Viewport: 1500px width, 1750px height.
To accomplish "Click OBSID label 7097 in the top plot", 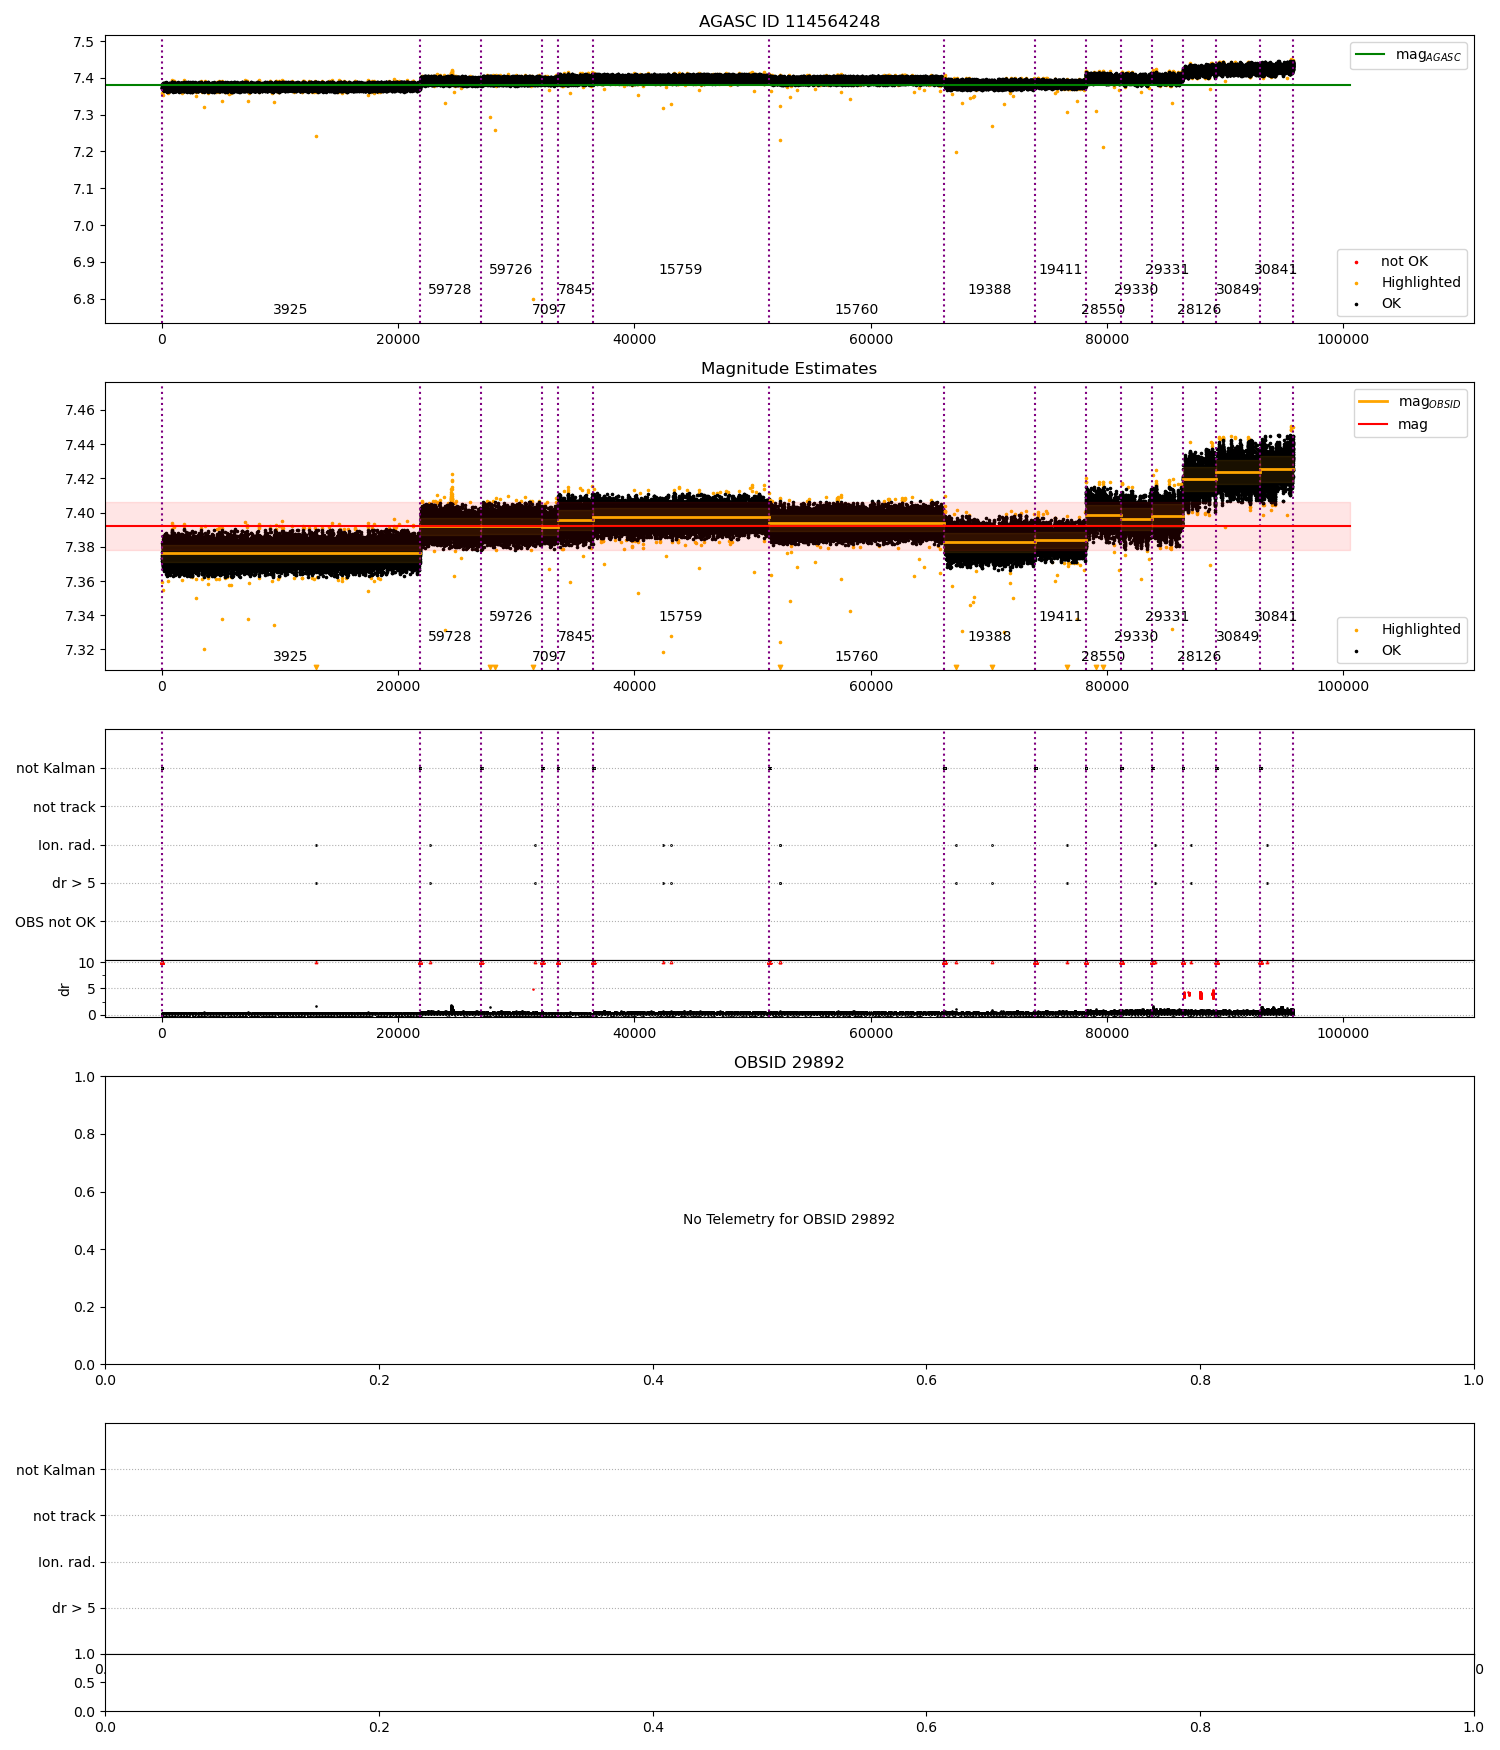I will 549,310.
